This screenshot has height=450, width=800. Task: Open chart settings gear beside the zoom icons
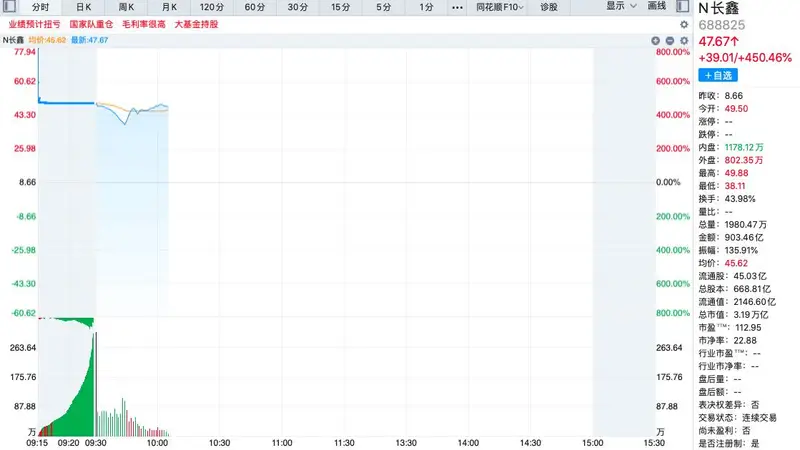pyautogui.click(x=684, y=40)
